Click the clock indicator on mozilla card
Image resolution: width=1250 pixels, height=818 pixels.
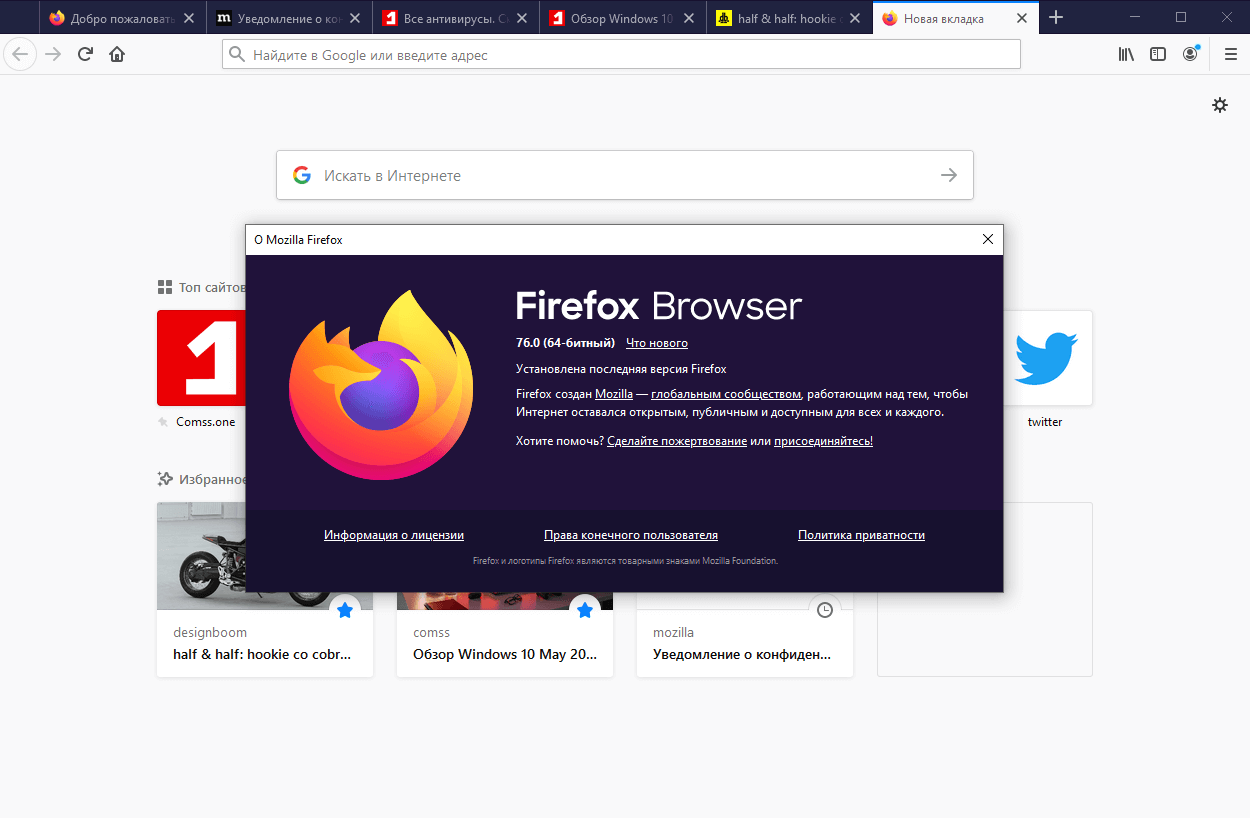pos(825,609)
